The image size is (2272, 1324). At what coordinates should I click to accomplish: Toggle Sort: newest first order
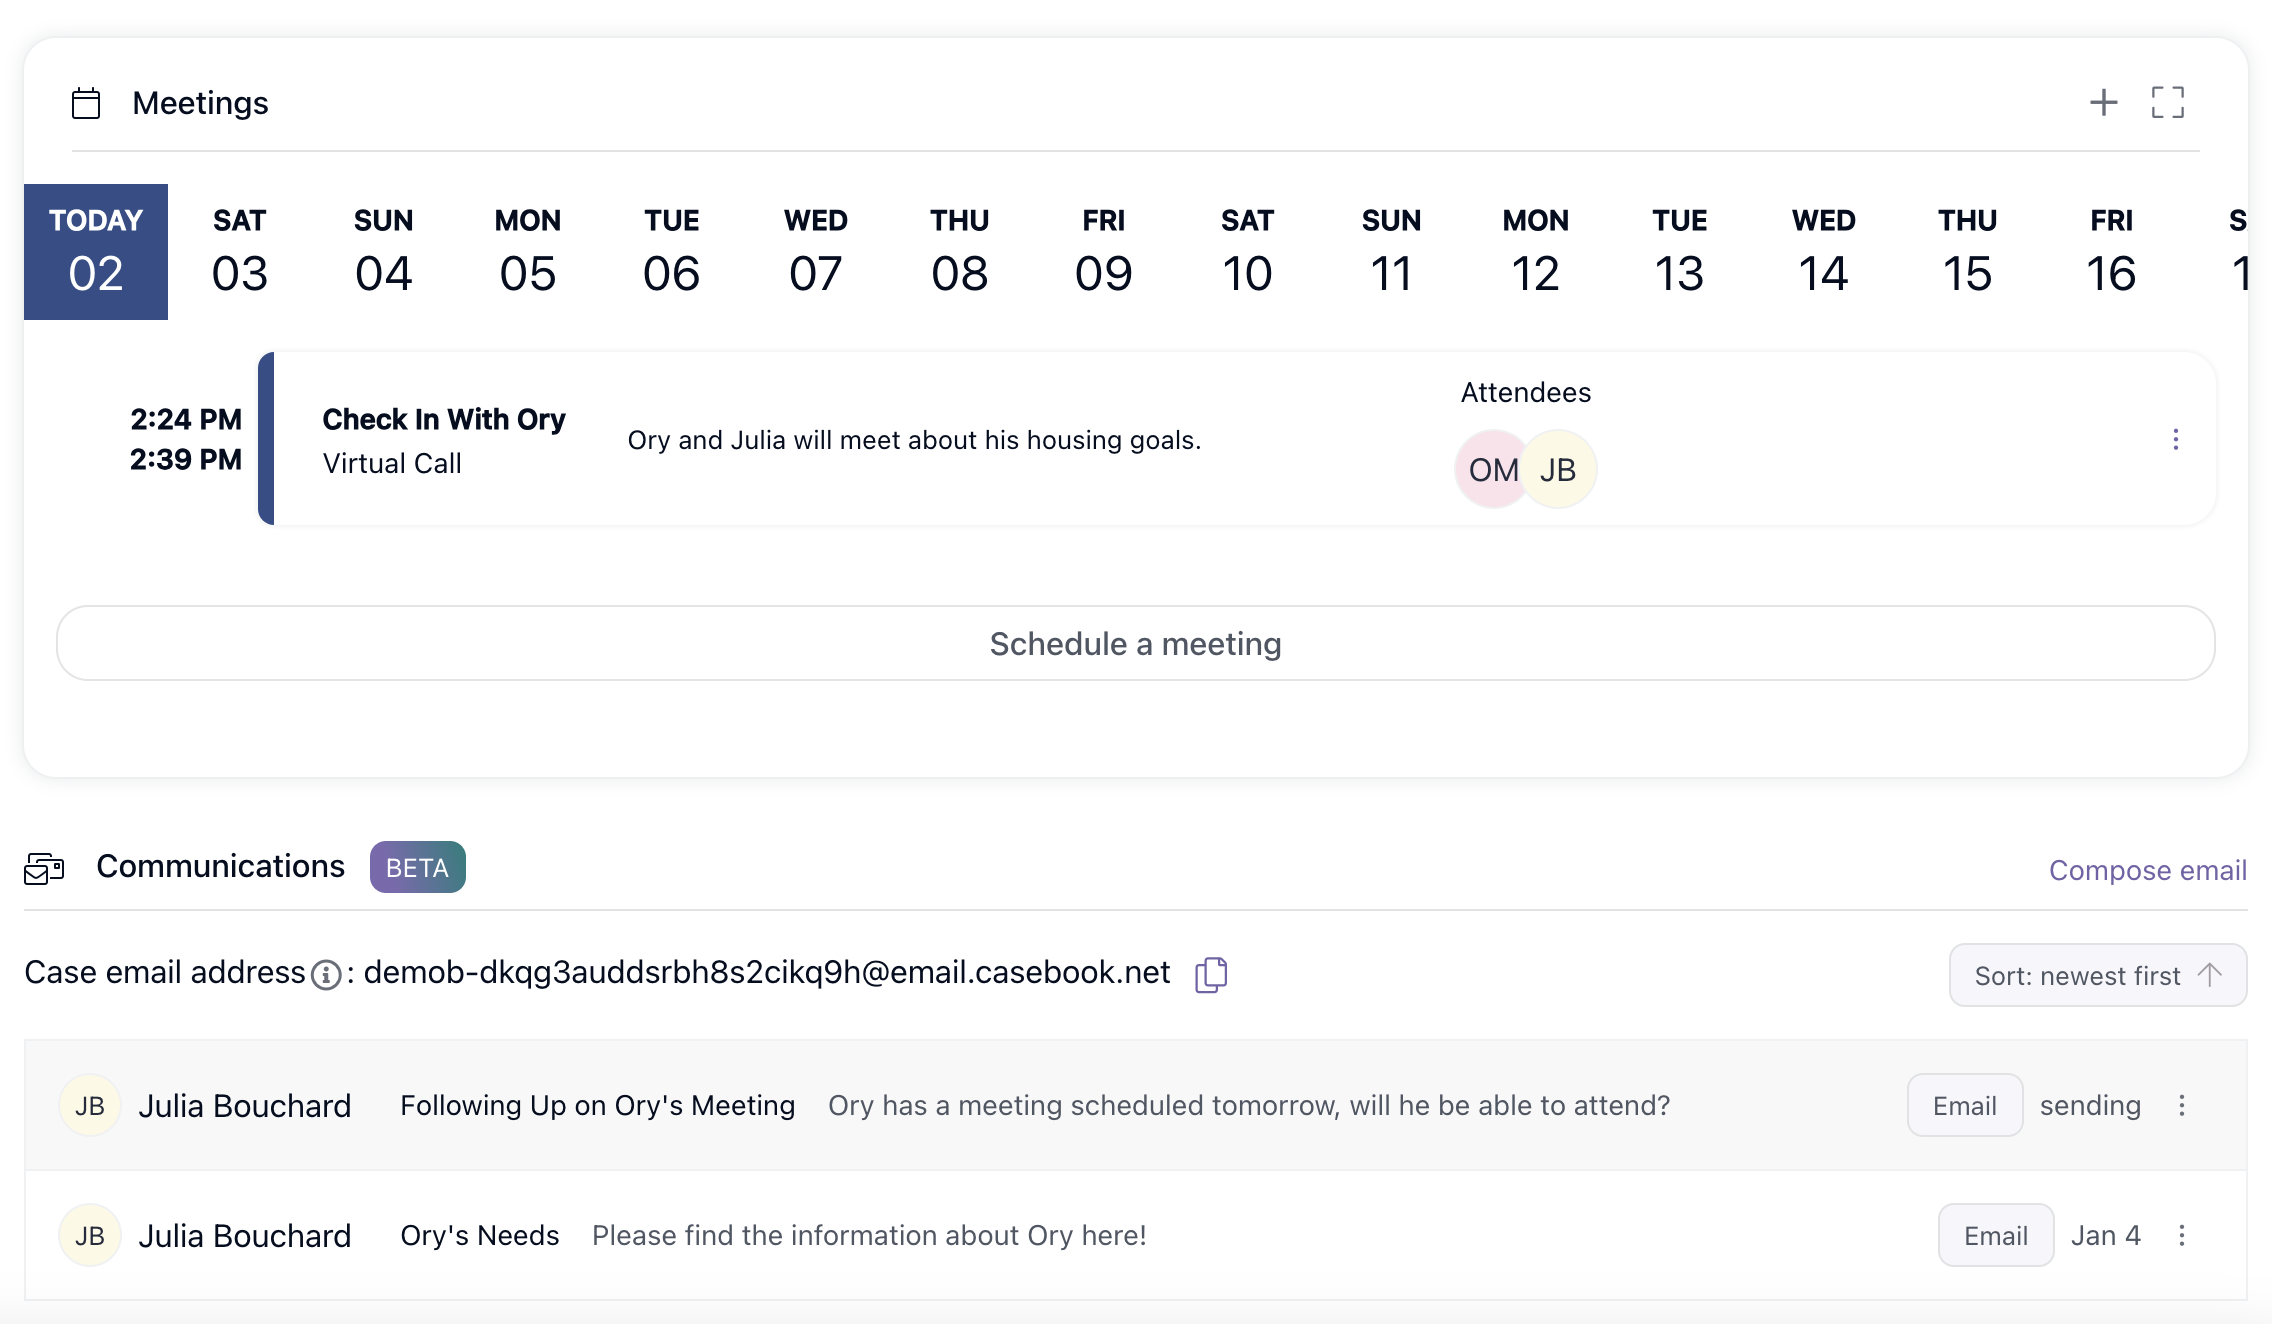click(2097, 975)
